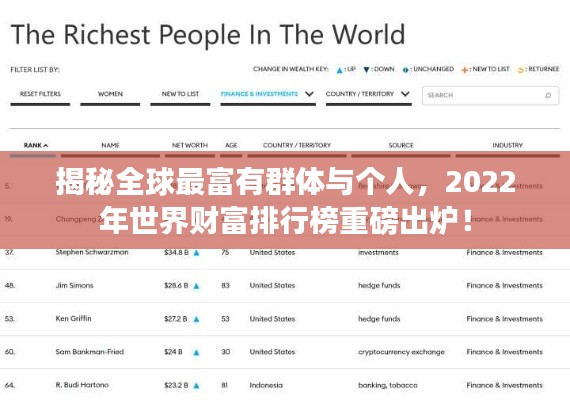Screen dimensions: 570x400
Task: Click Finance & Investments in R. Budi Hartono's row
Action: (505, 385)
